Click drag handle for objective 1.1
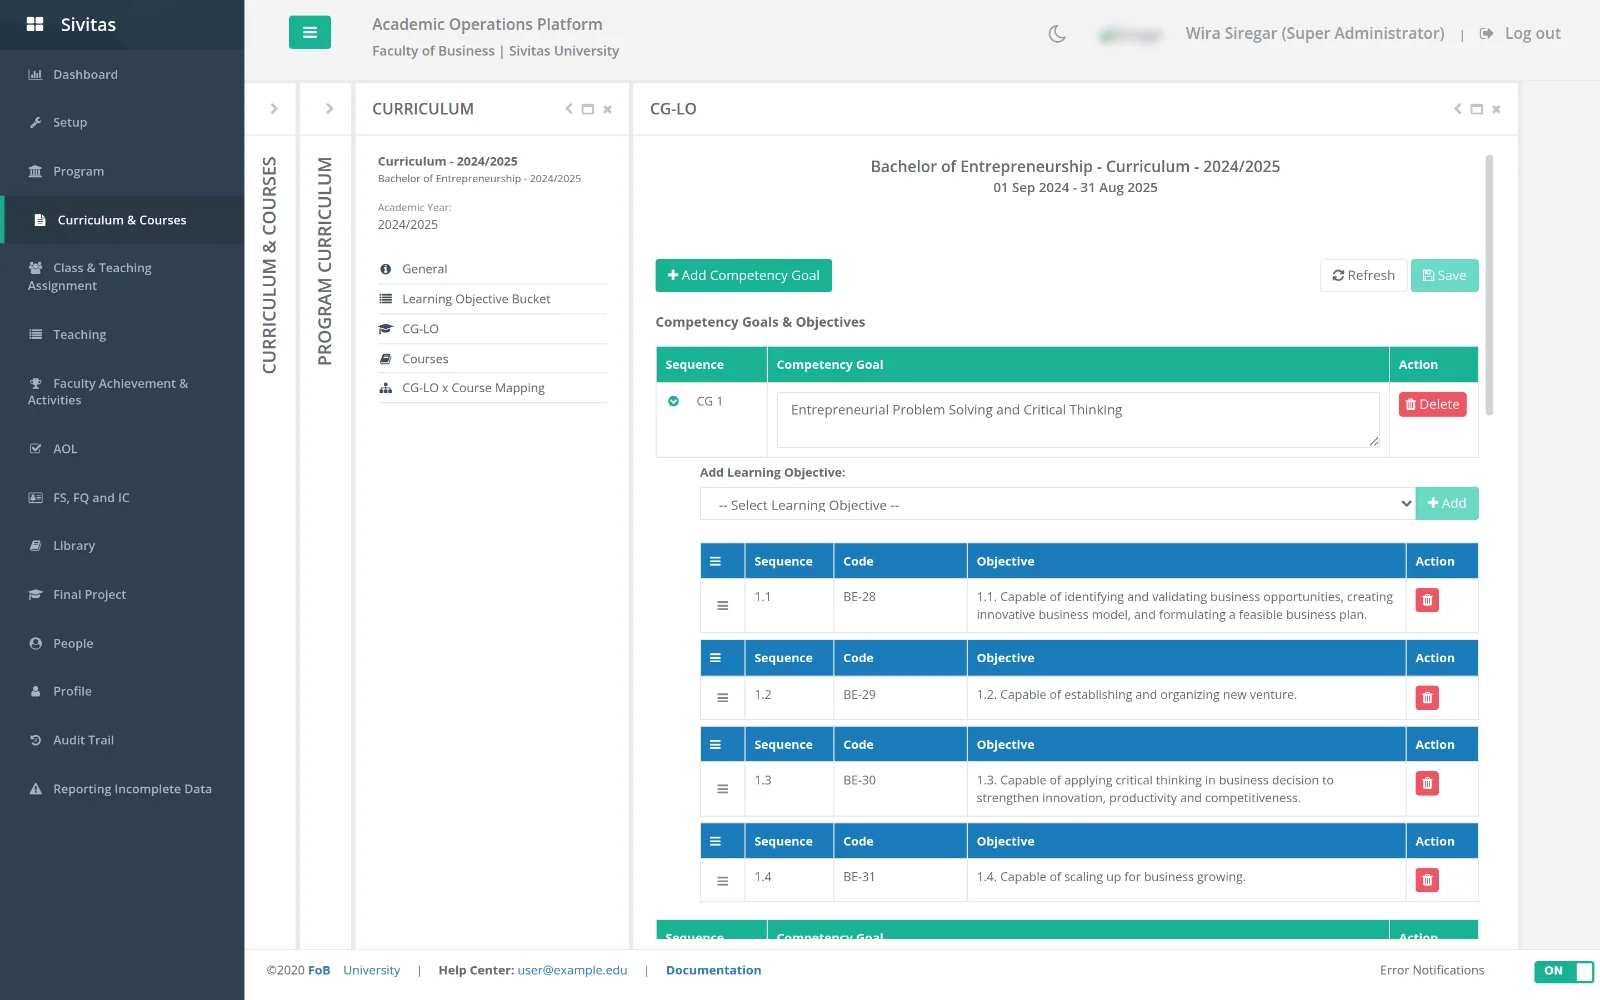The height and width of the screenshot is (1000, 1600). (x=722, y=605)
